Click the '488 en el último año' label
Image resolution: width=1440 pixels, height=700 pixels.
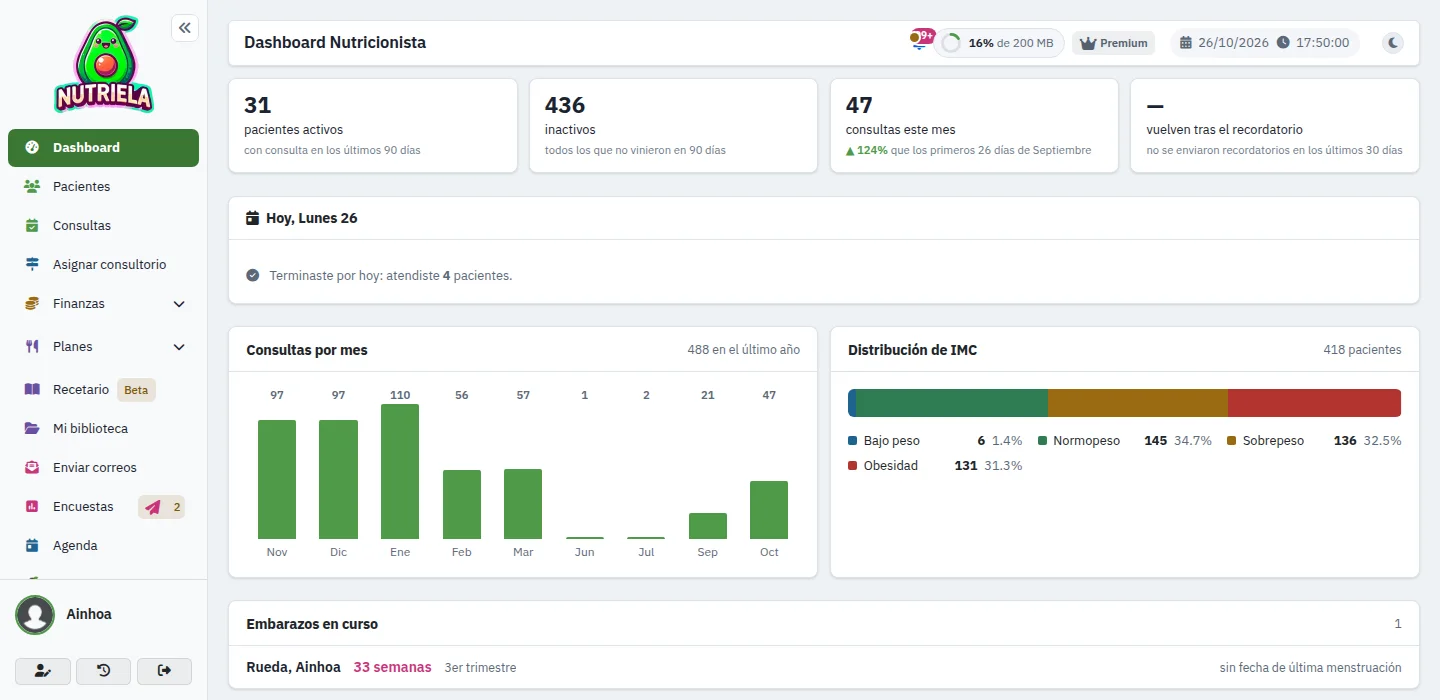(744, 350)
